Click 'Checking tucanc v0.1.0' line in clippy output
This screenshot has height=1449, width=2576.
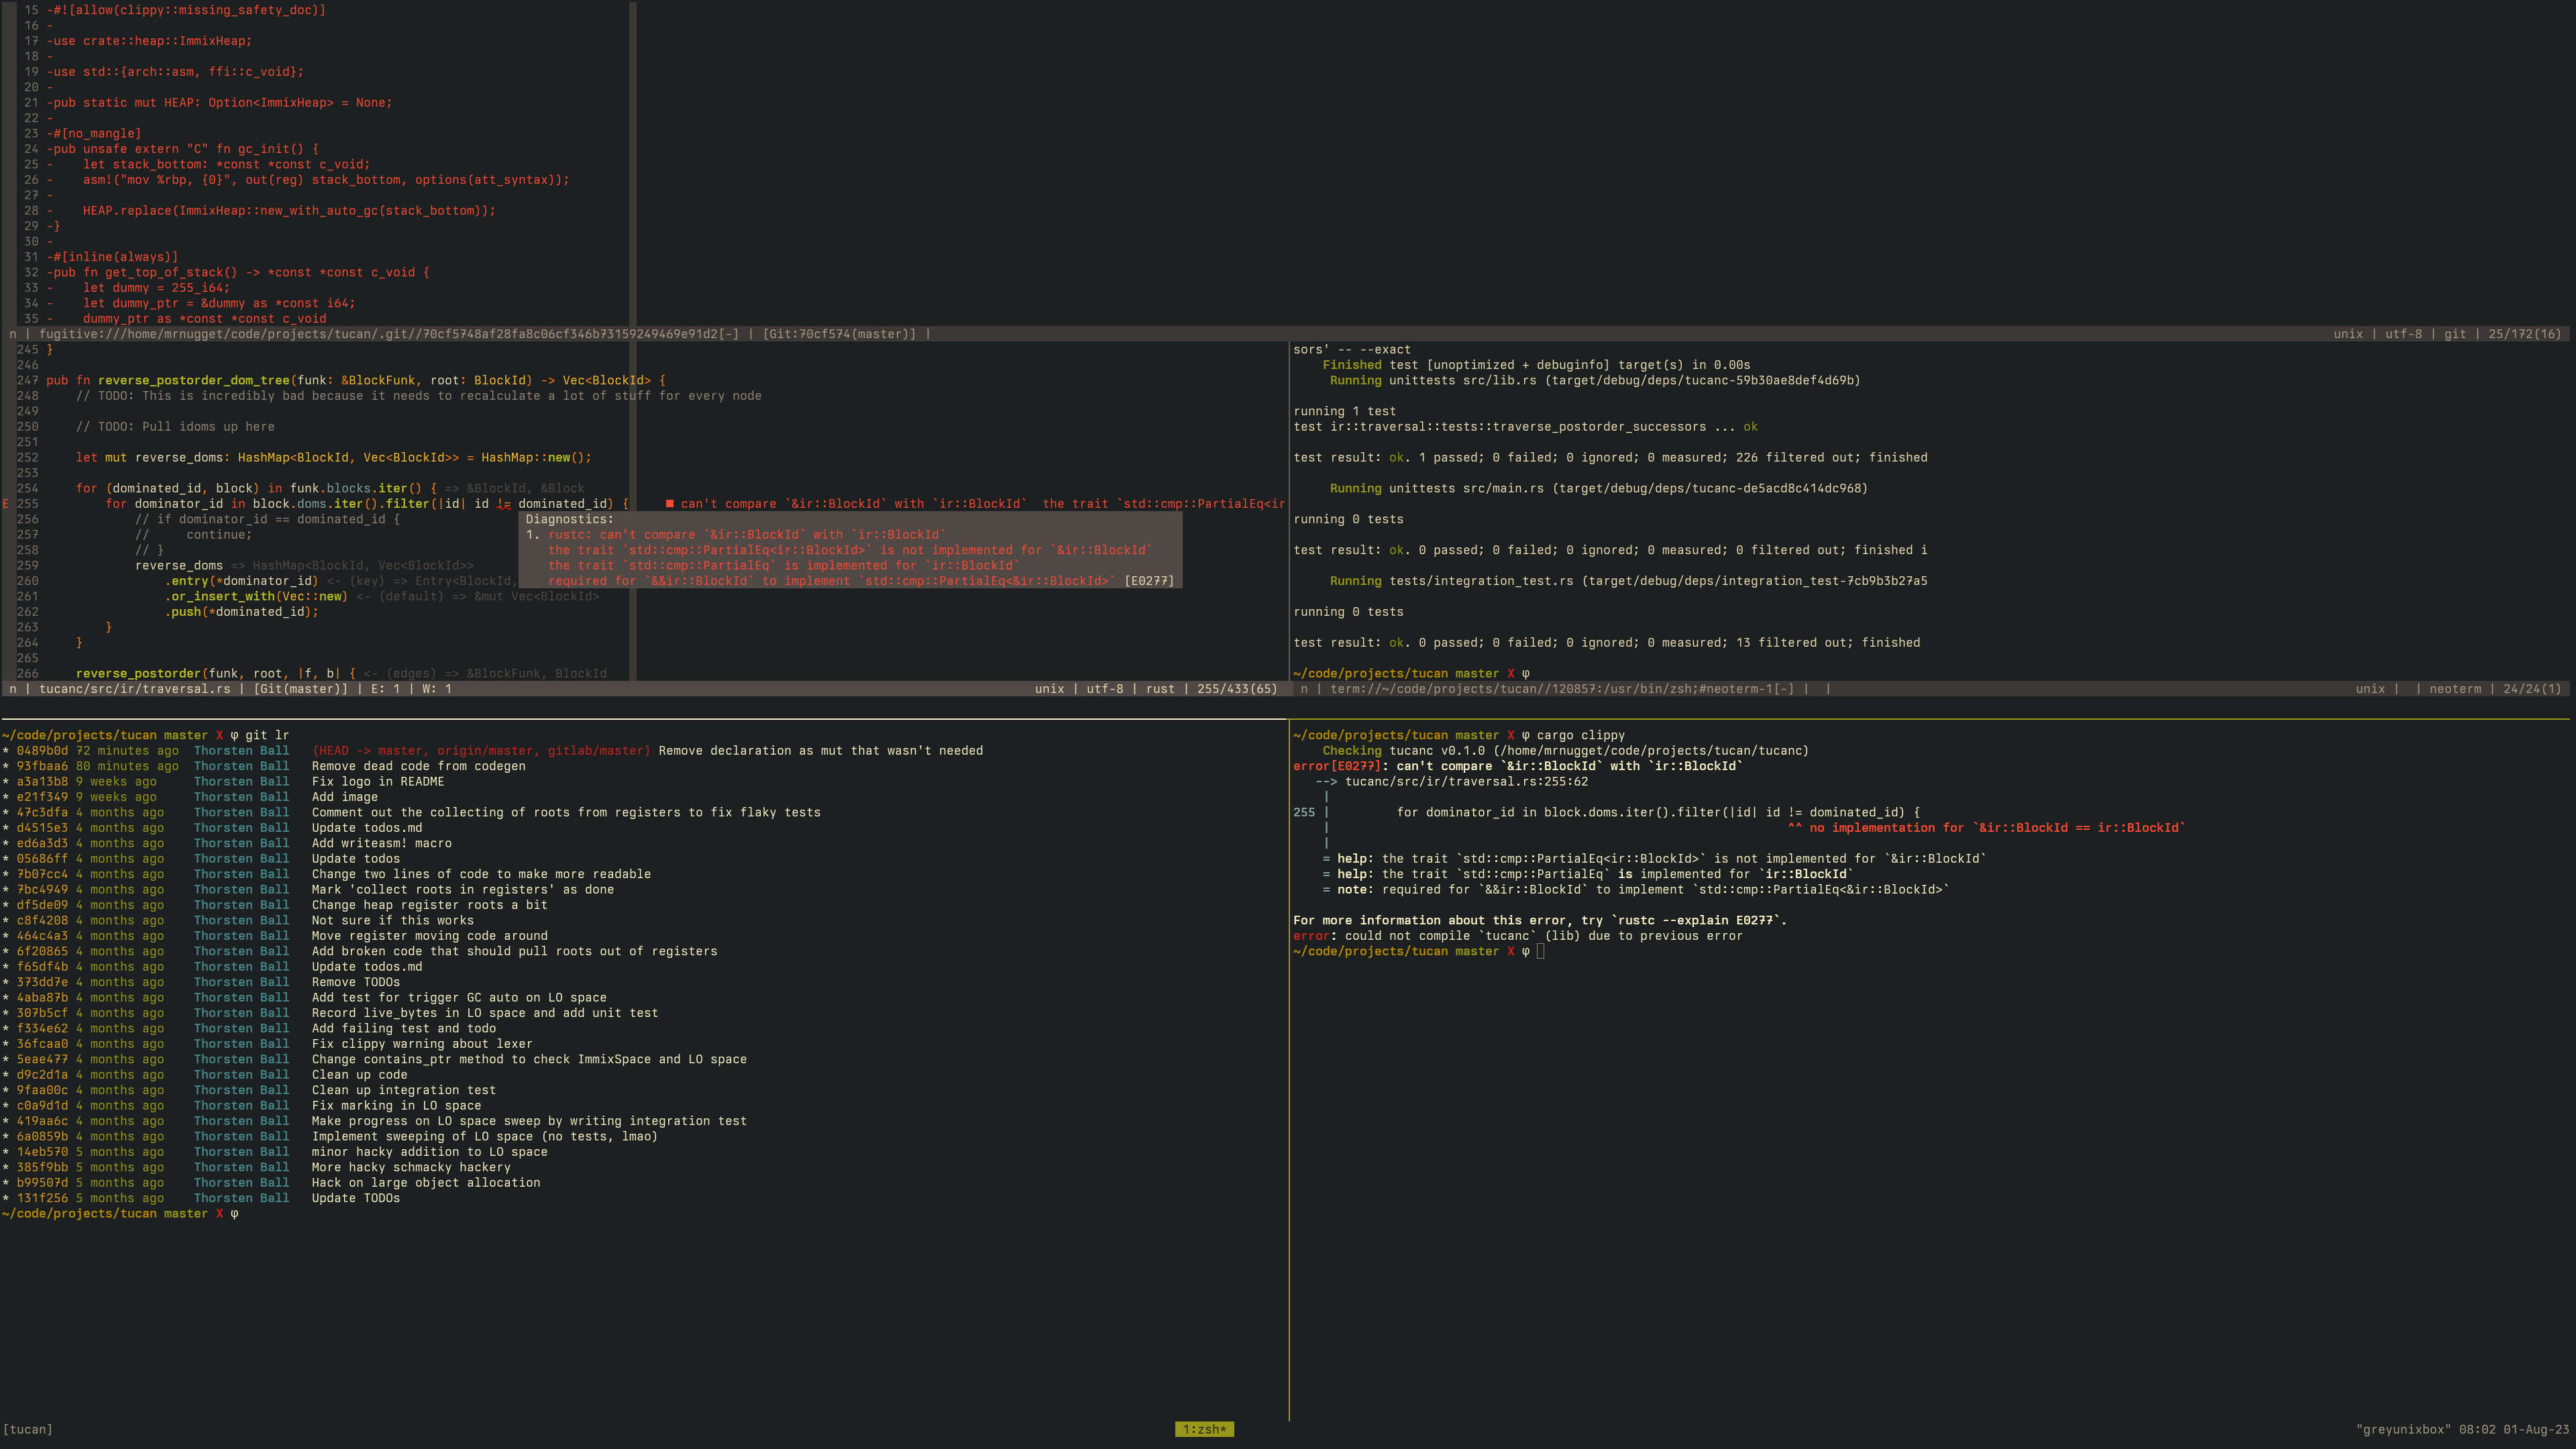[1565, 751]
